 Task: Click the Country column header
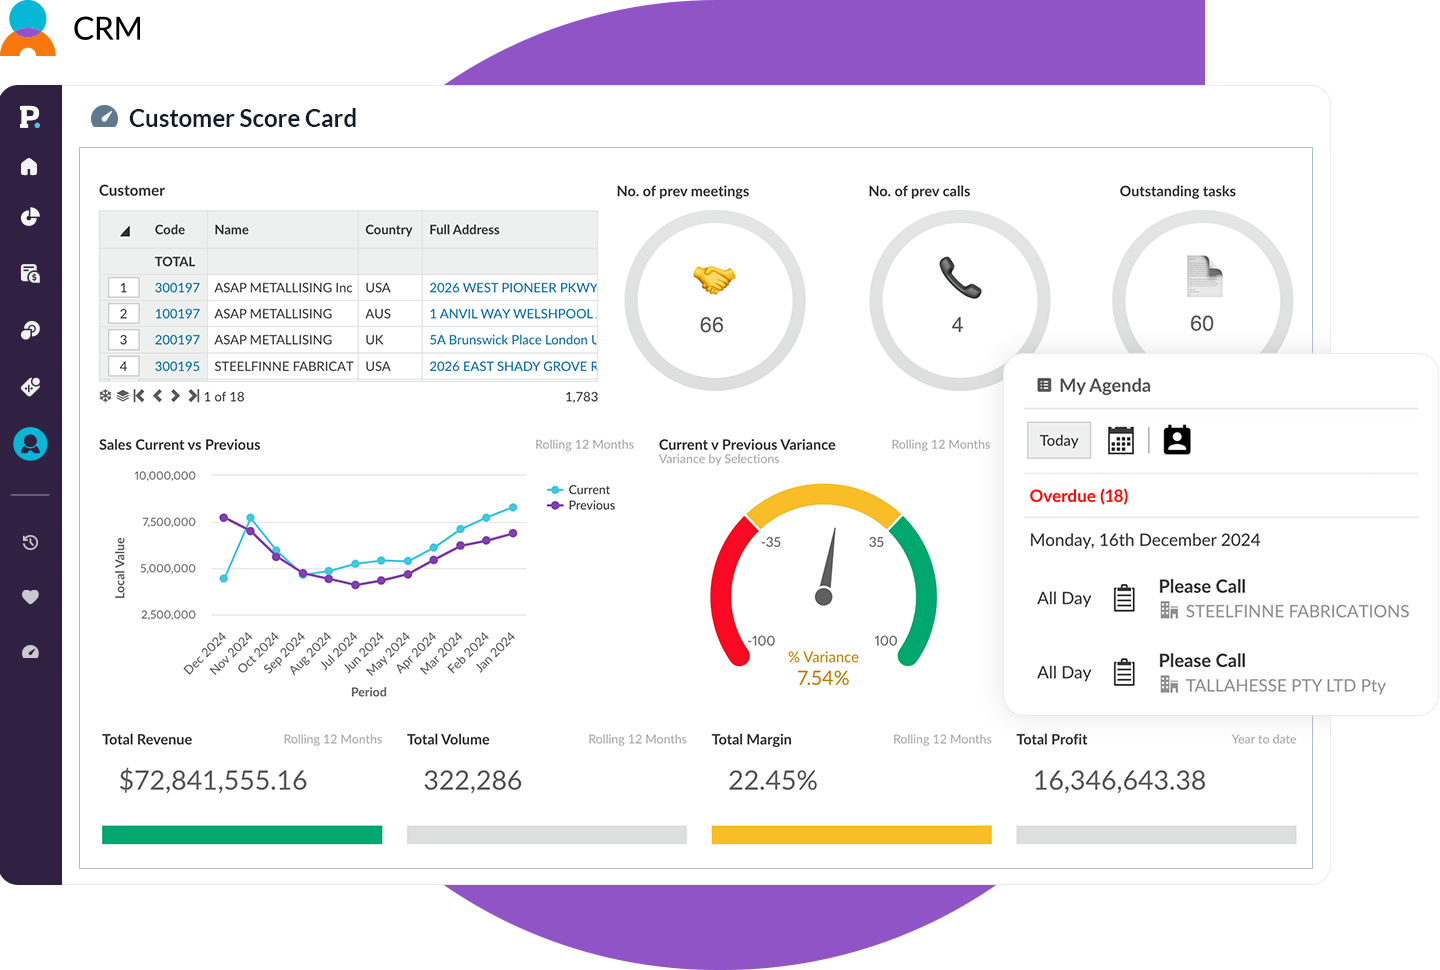coord(388,230)
